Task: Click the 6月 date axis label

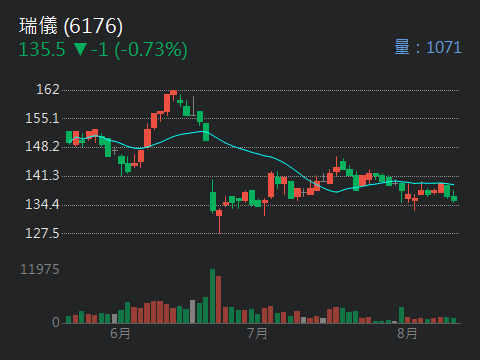Action: tap(120, 333)
